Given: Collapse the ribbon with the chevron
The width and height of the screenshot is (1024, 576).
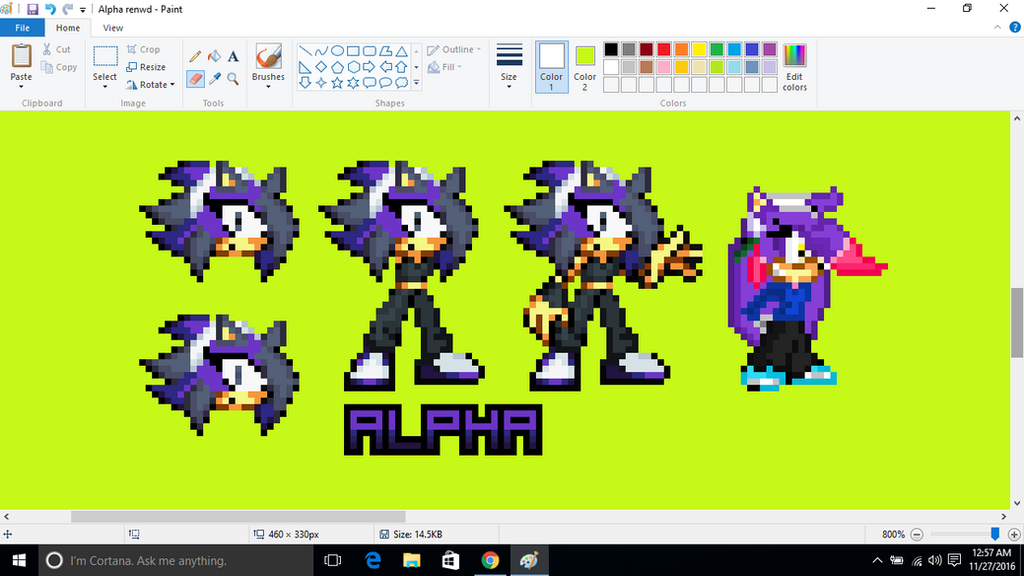Looking at the screenshot, I should coord(997,27).
